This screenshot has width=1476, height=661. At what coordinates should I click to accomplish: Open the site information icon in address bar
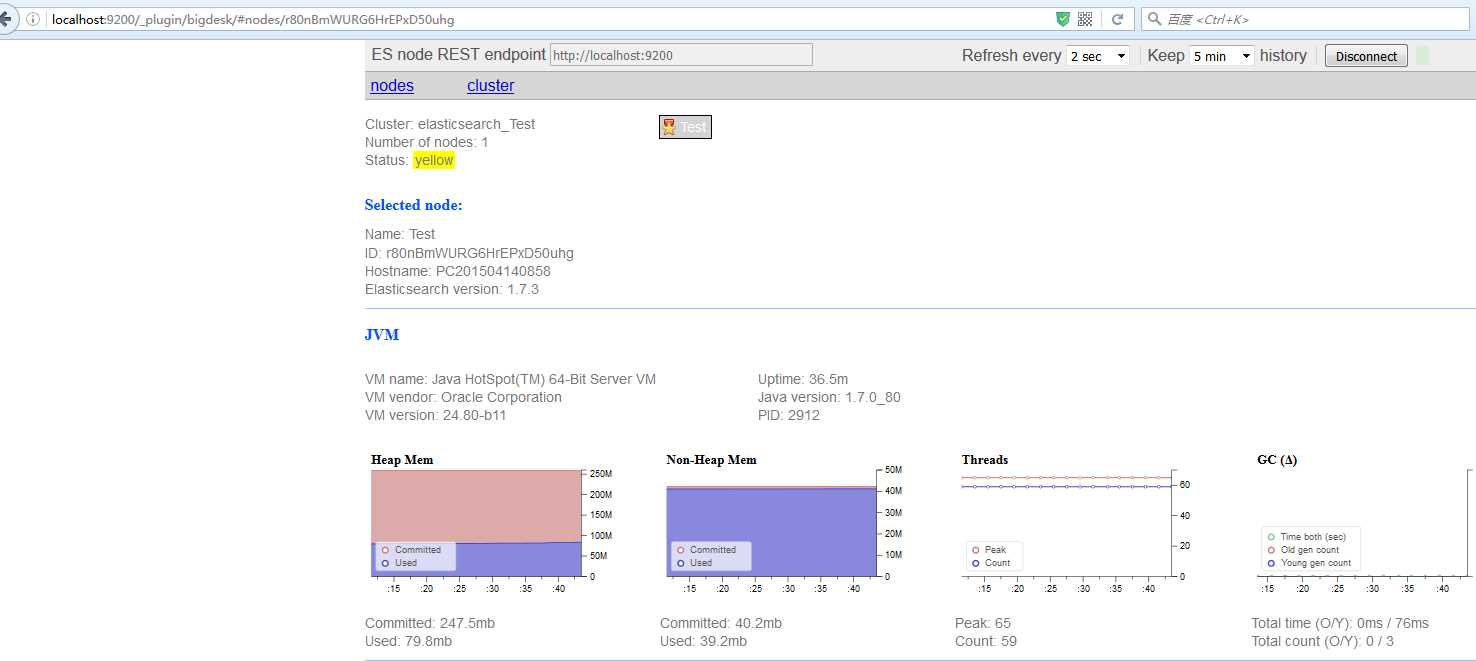[x=33, y=19]
